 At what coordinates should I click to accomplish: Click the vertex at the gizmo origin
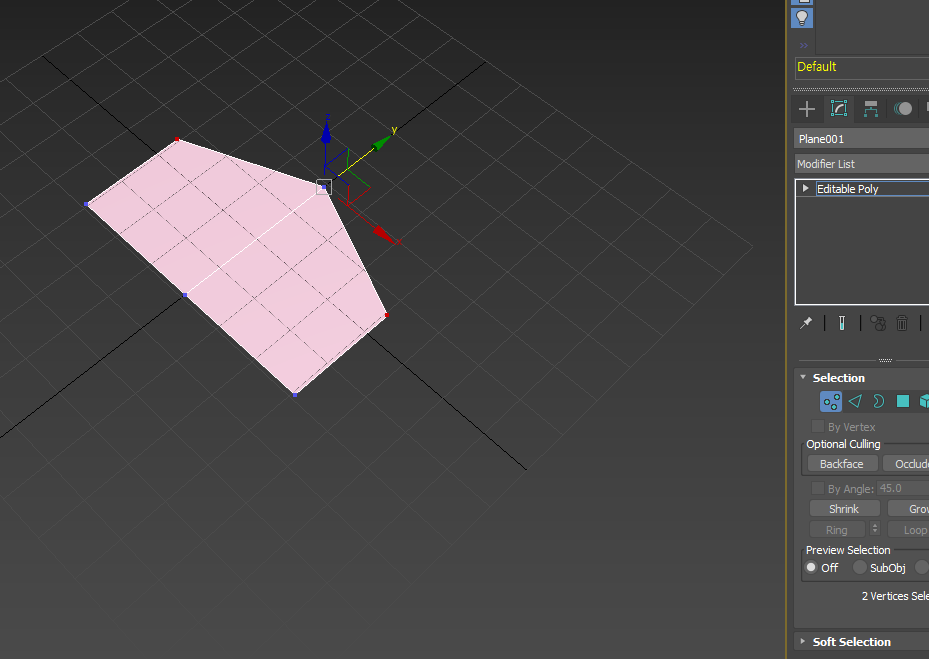pos(323,187)
